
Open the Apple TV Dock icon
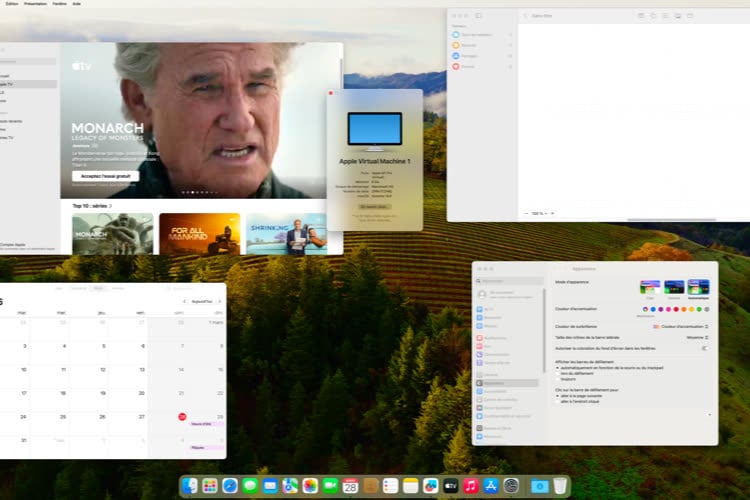pos(451,486)
